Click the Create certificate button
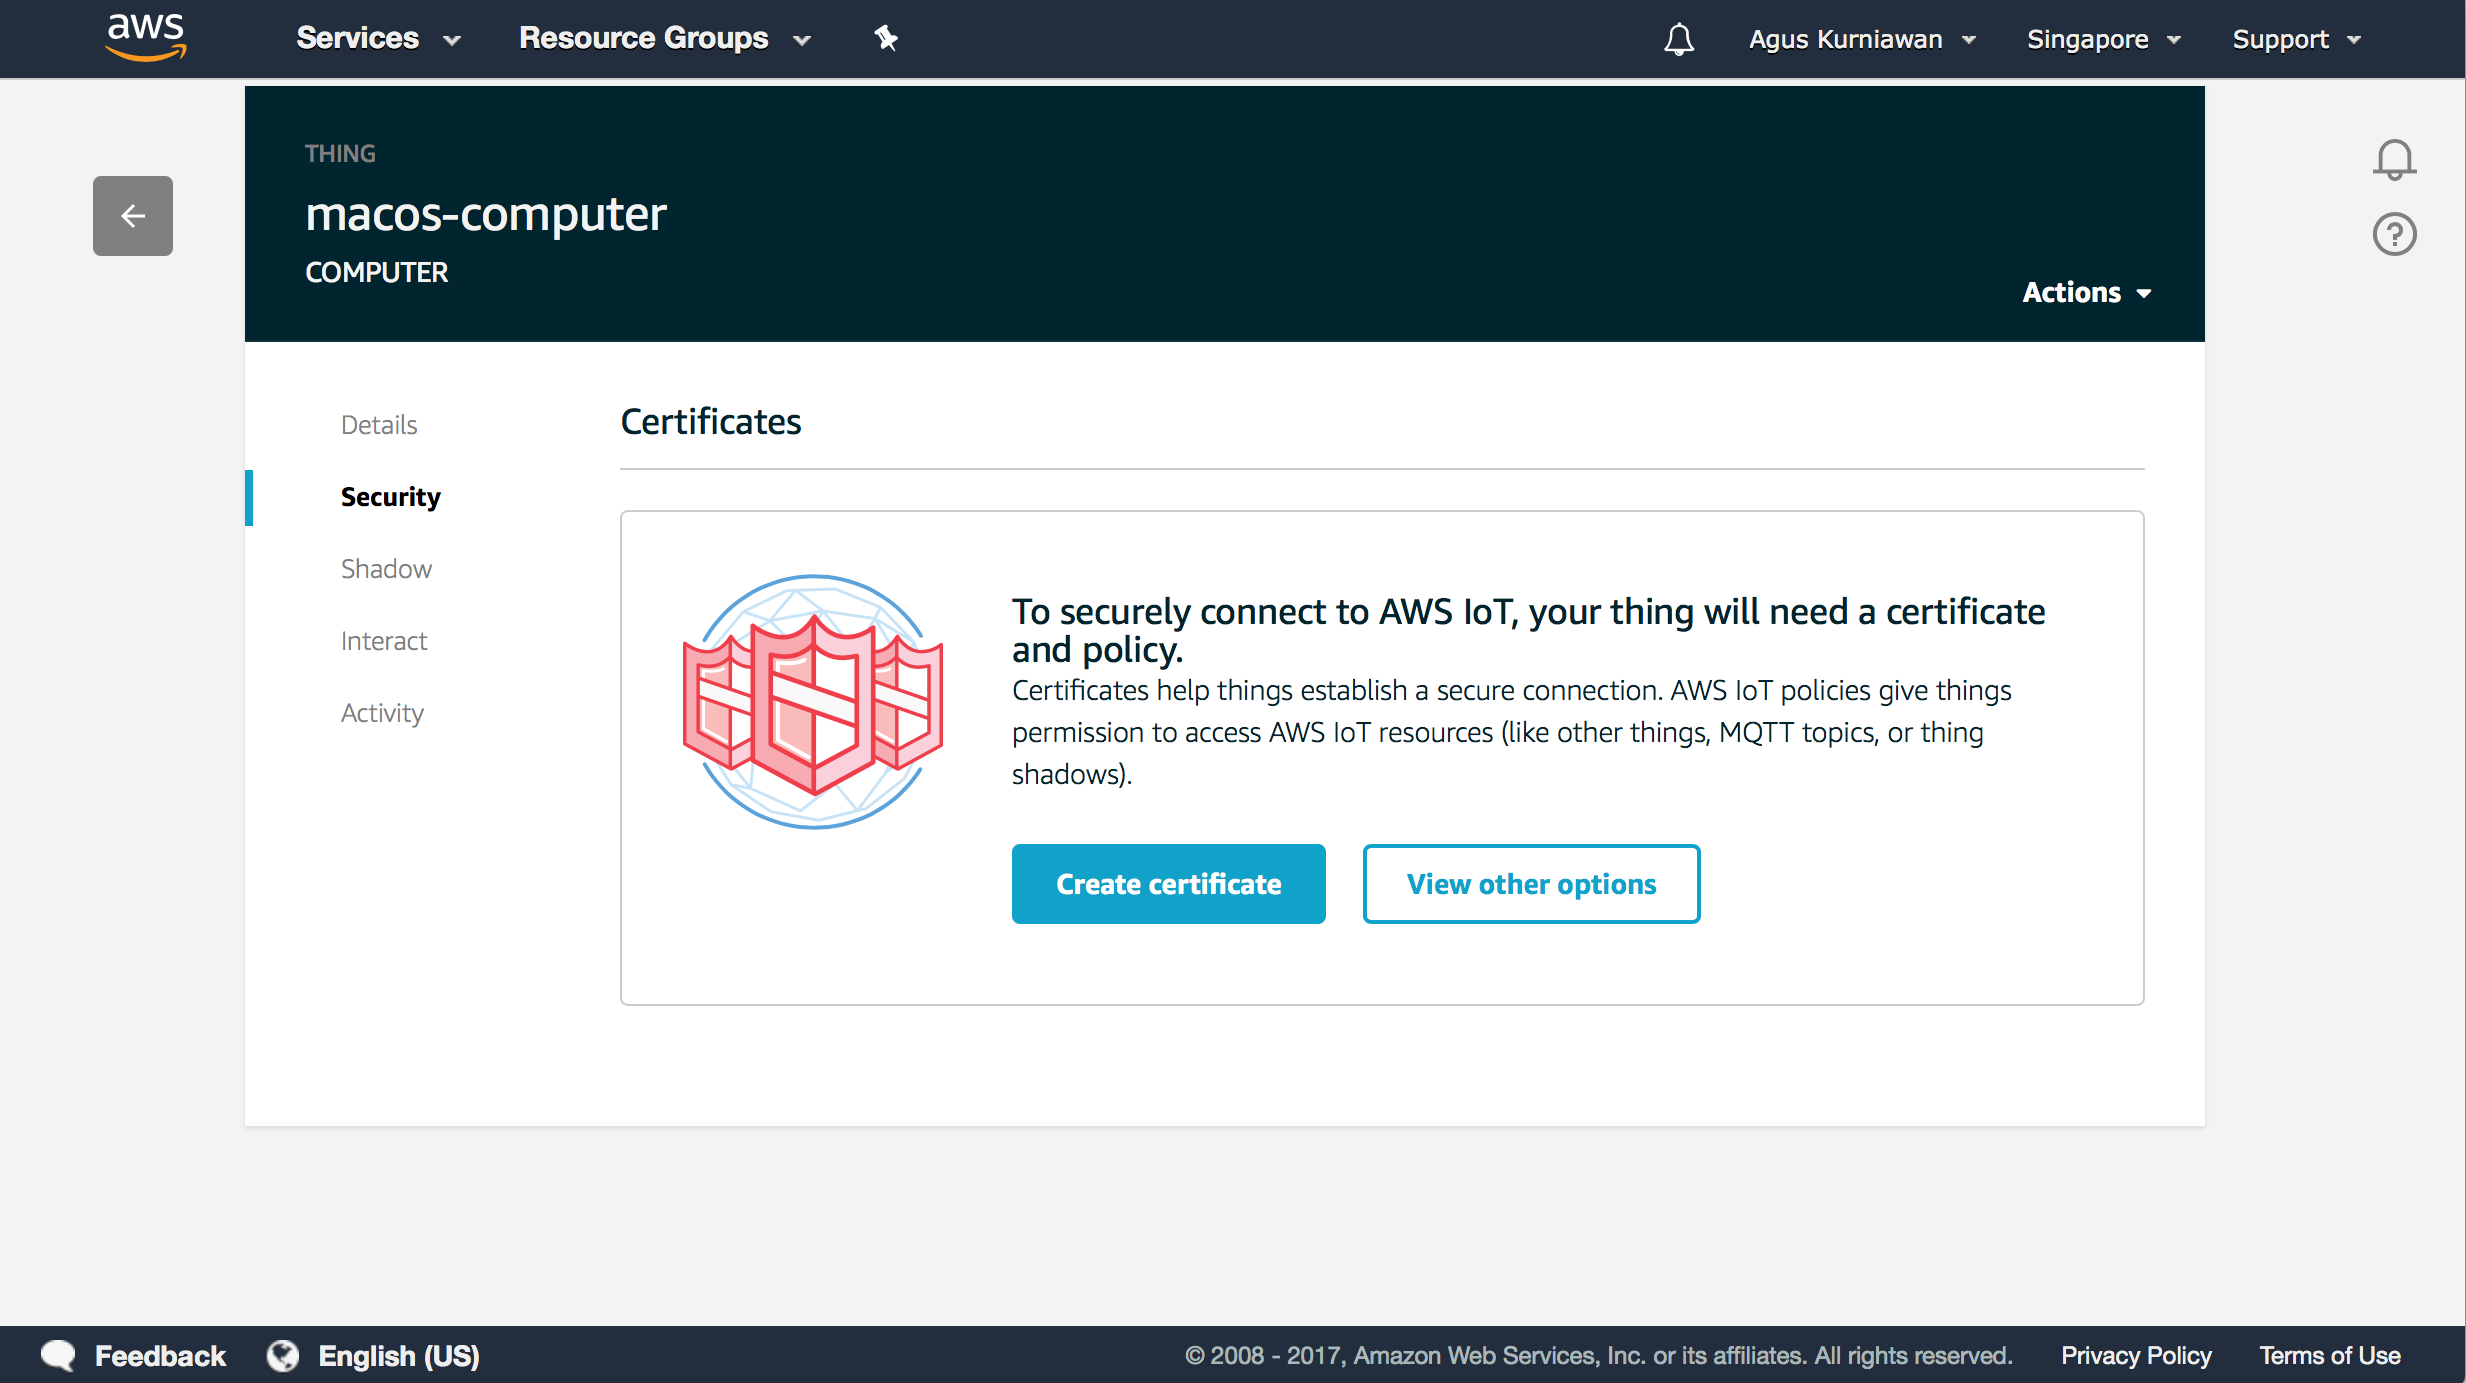 point(1169,884)
